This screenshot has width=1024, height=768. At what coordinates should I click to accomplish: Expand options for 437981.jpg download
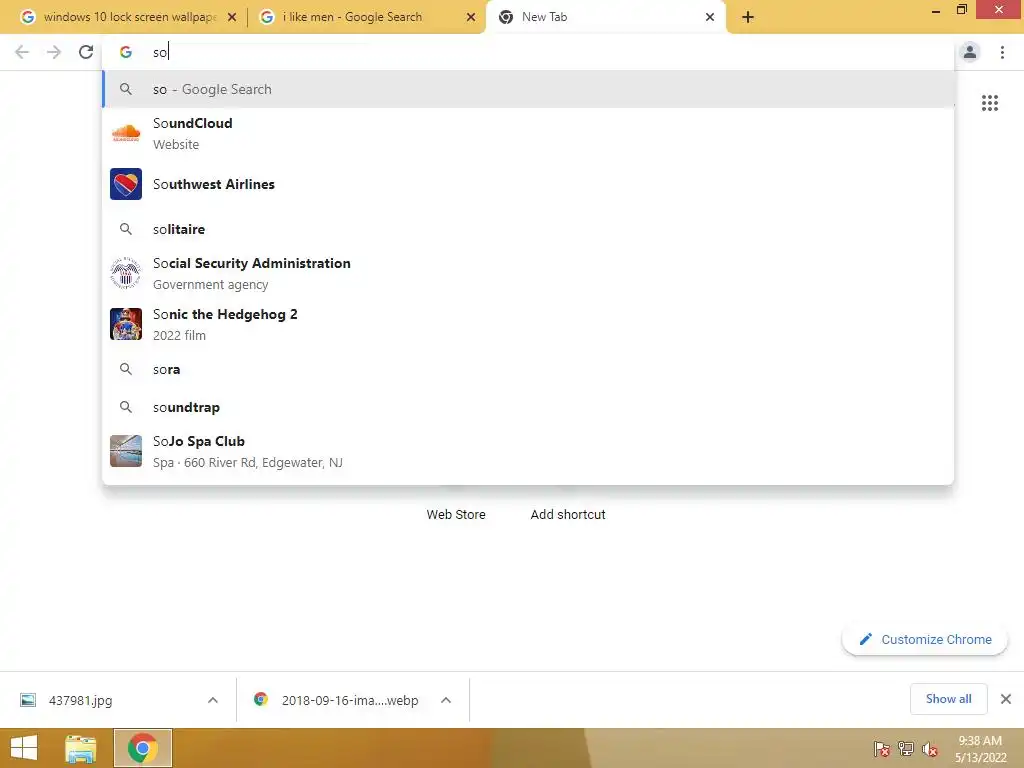tap(213, 700)
